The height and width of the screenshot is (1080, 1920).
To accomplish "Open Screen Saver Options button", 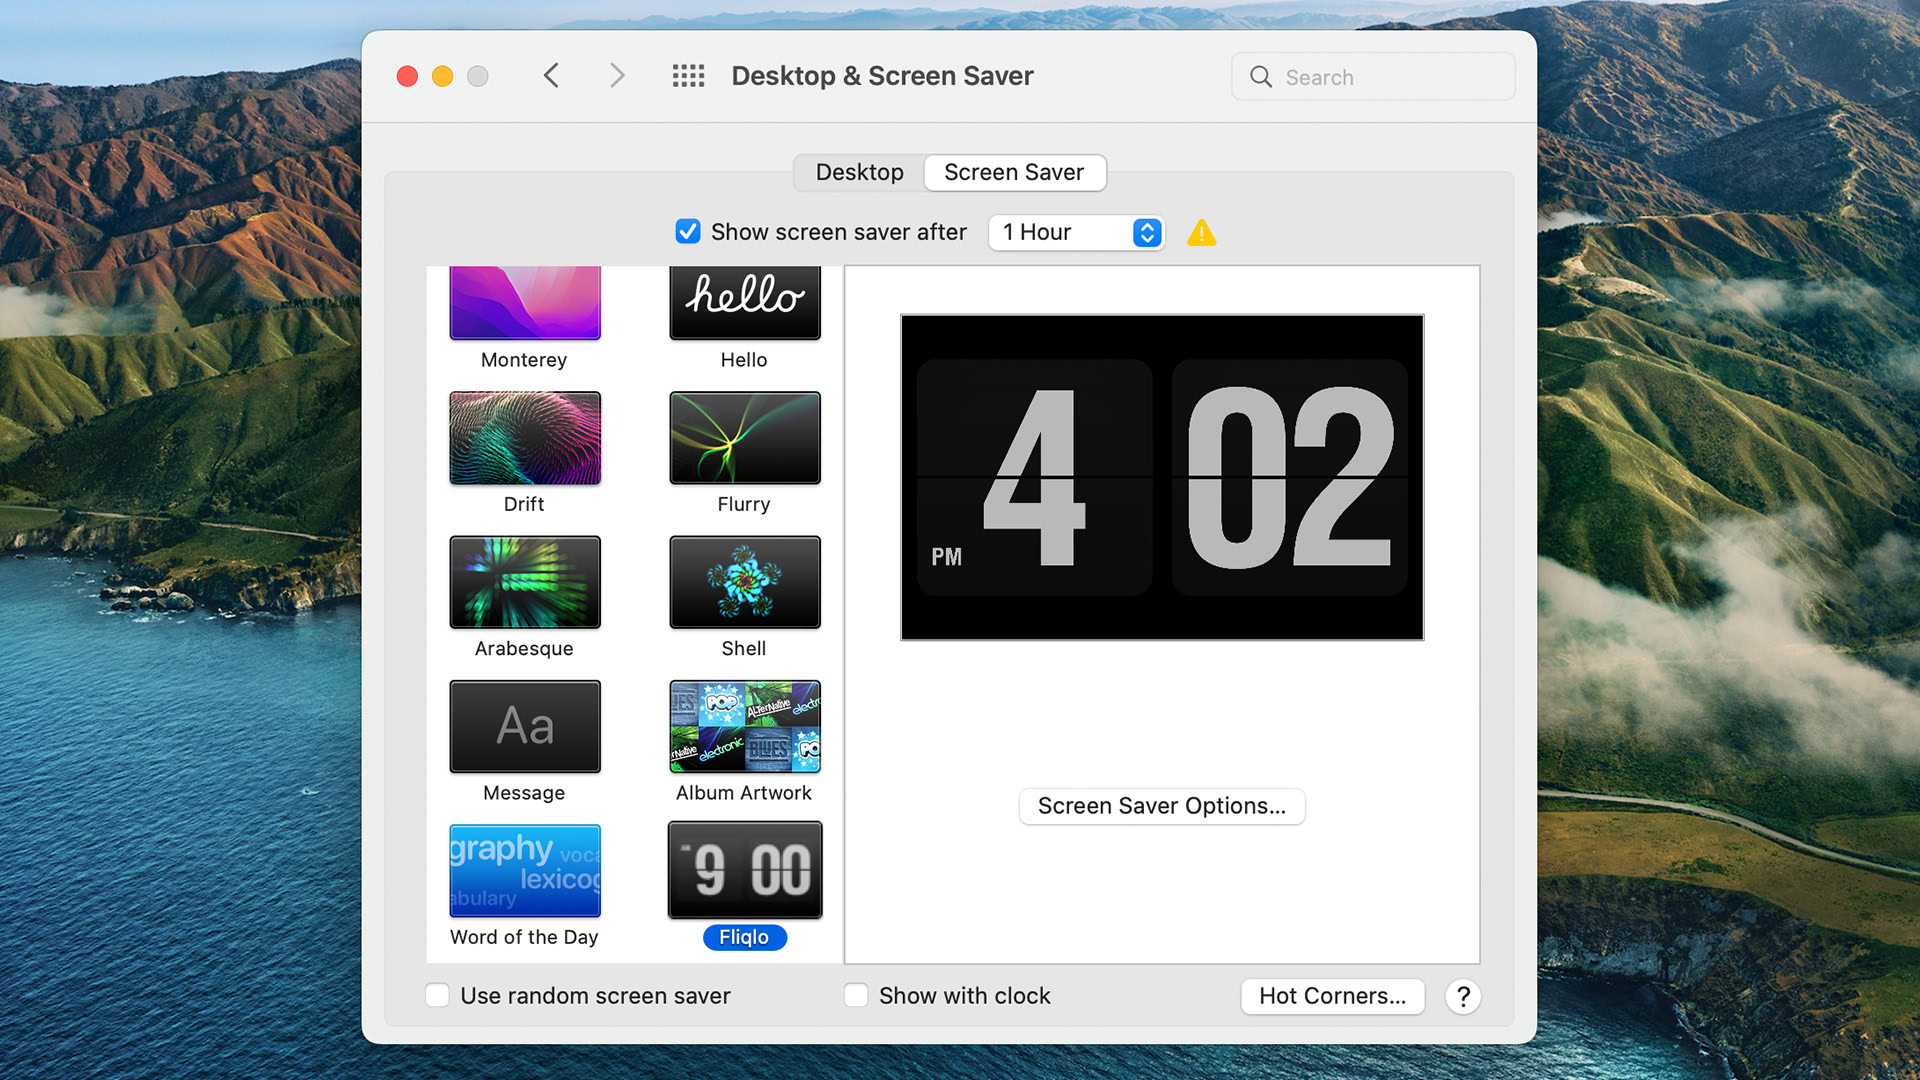I will (x=1161, y=806).
